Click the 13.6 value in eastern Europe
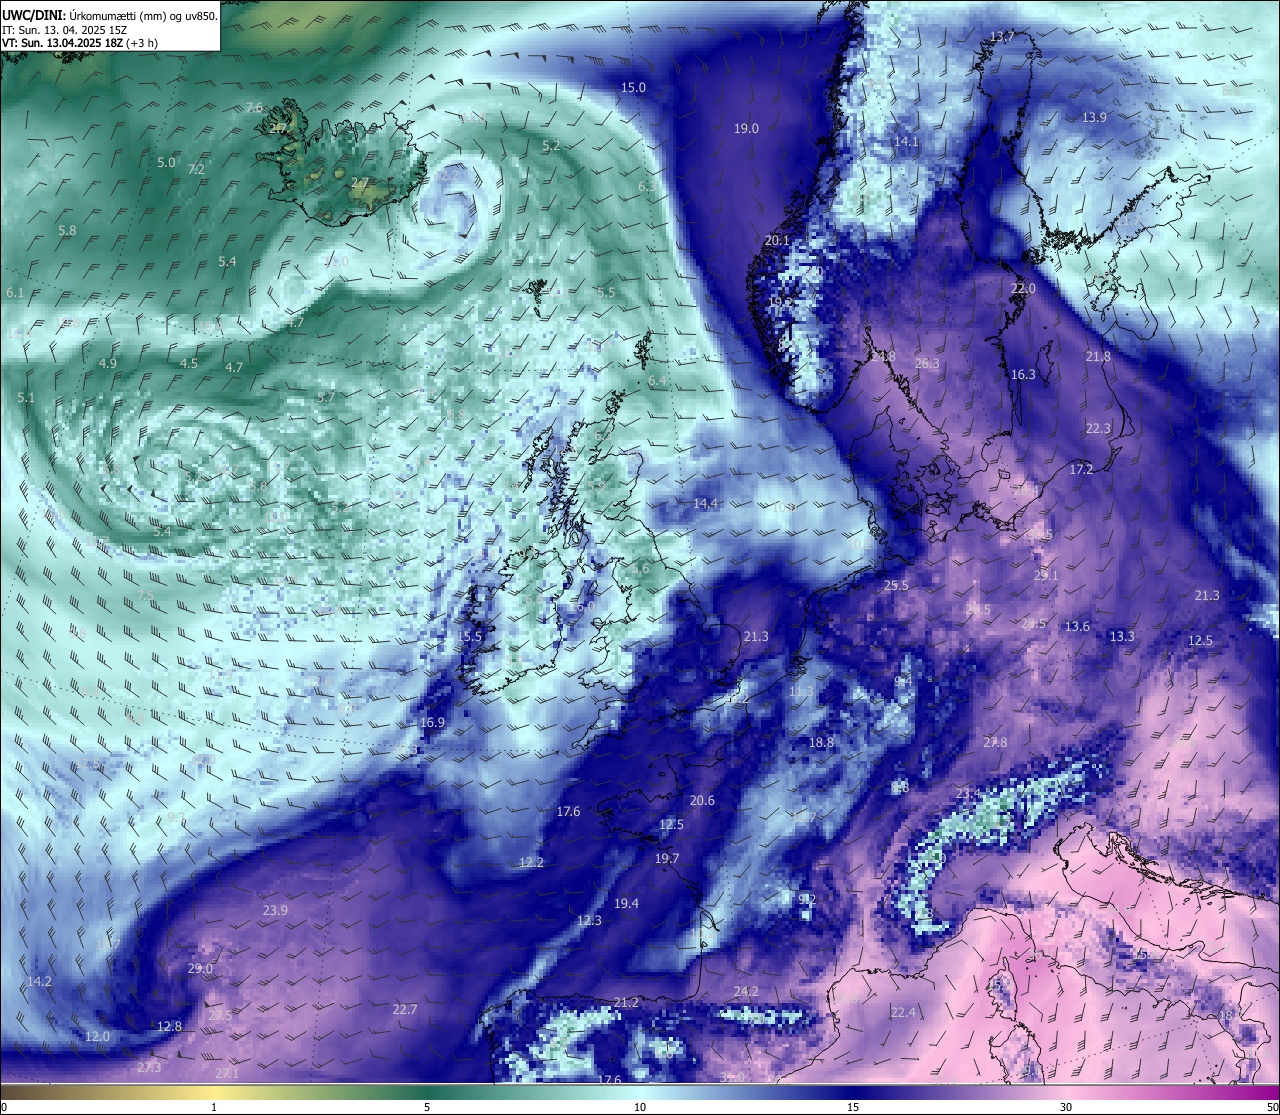The height and width of the screenshot is (1115, 1280). click(1077, 627)
